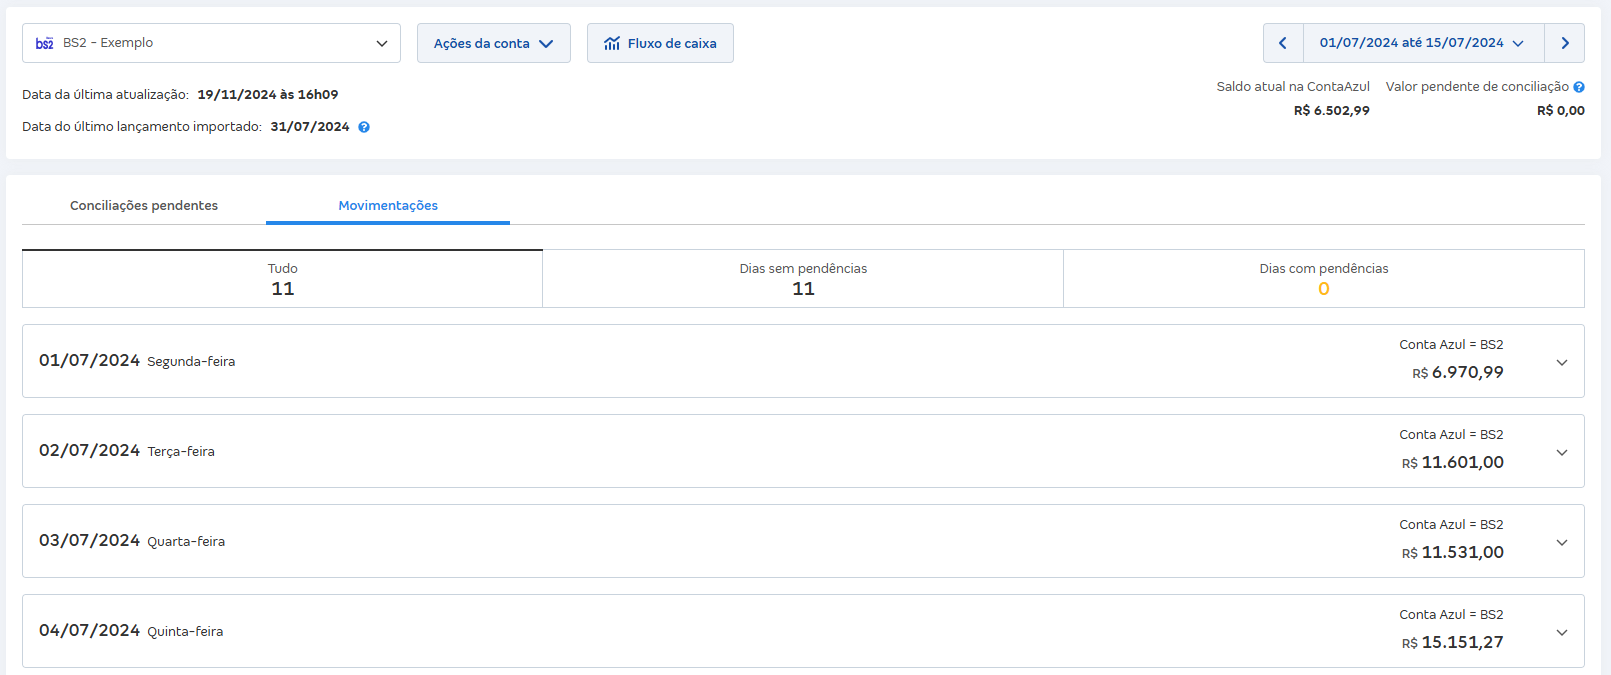Filter by Dias sem pendências
Viewport: 1611px width, 675px height.
[x=803, y=279]
